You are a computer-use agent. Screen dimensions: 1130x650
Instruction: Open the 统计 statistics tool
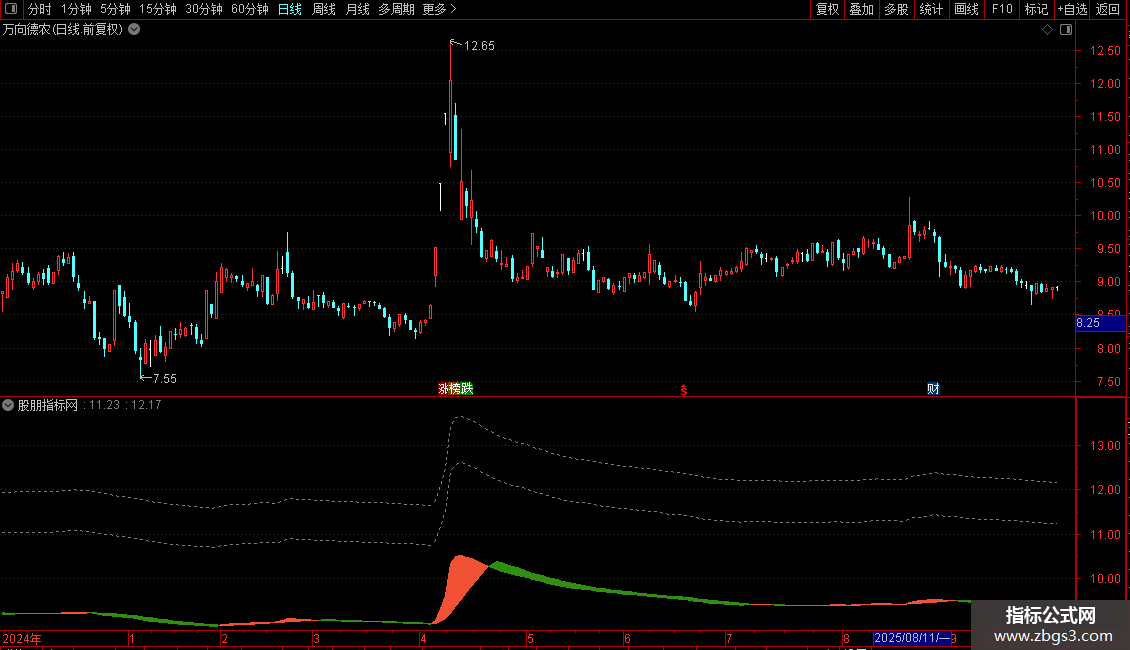tap(931, 9)
